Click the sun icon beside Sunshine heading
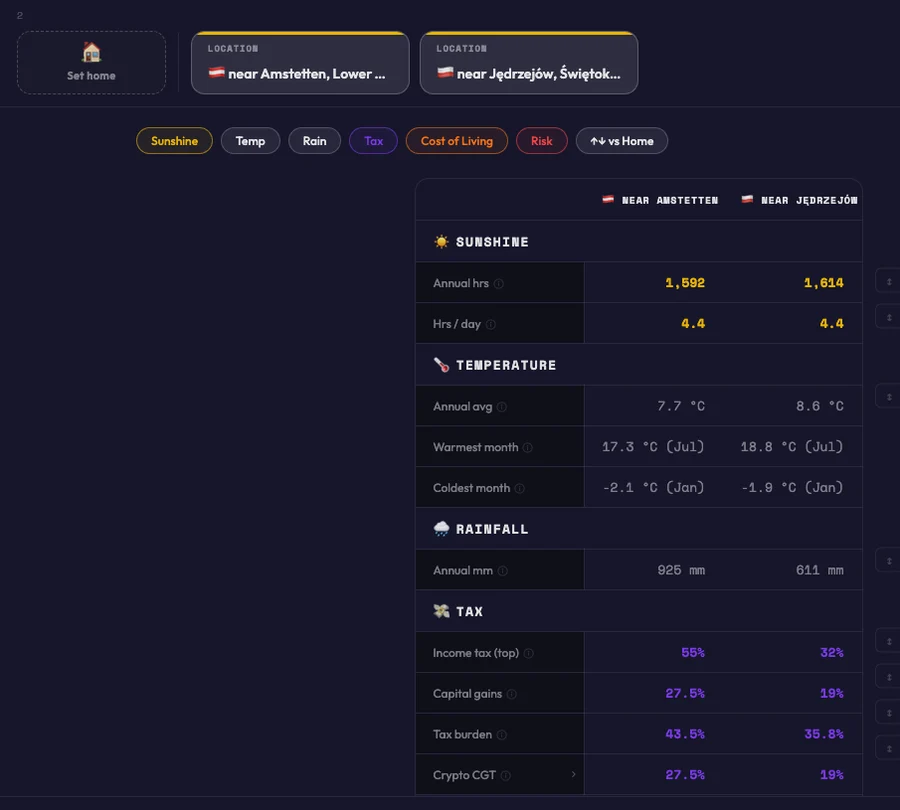 click(441, 242)
